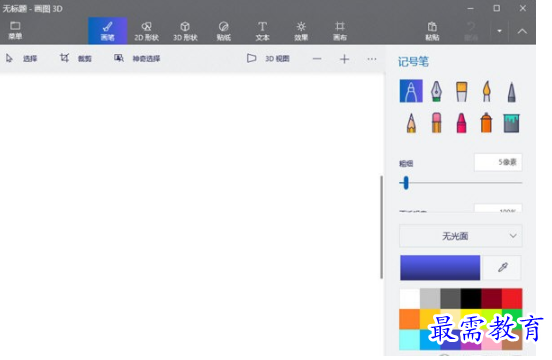Maximize the Paint 3D window
Screen dimensions: 552x360
click(496, 8)
